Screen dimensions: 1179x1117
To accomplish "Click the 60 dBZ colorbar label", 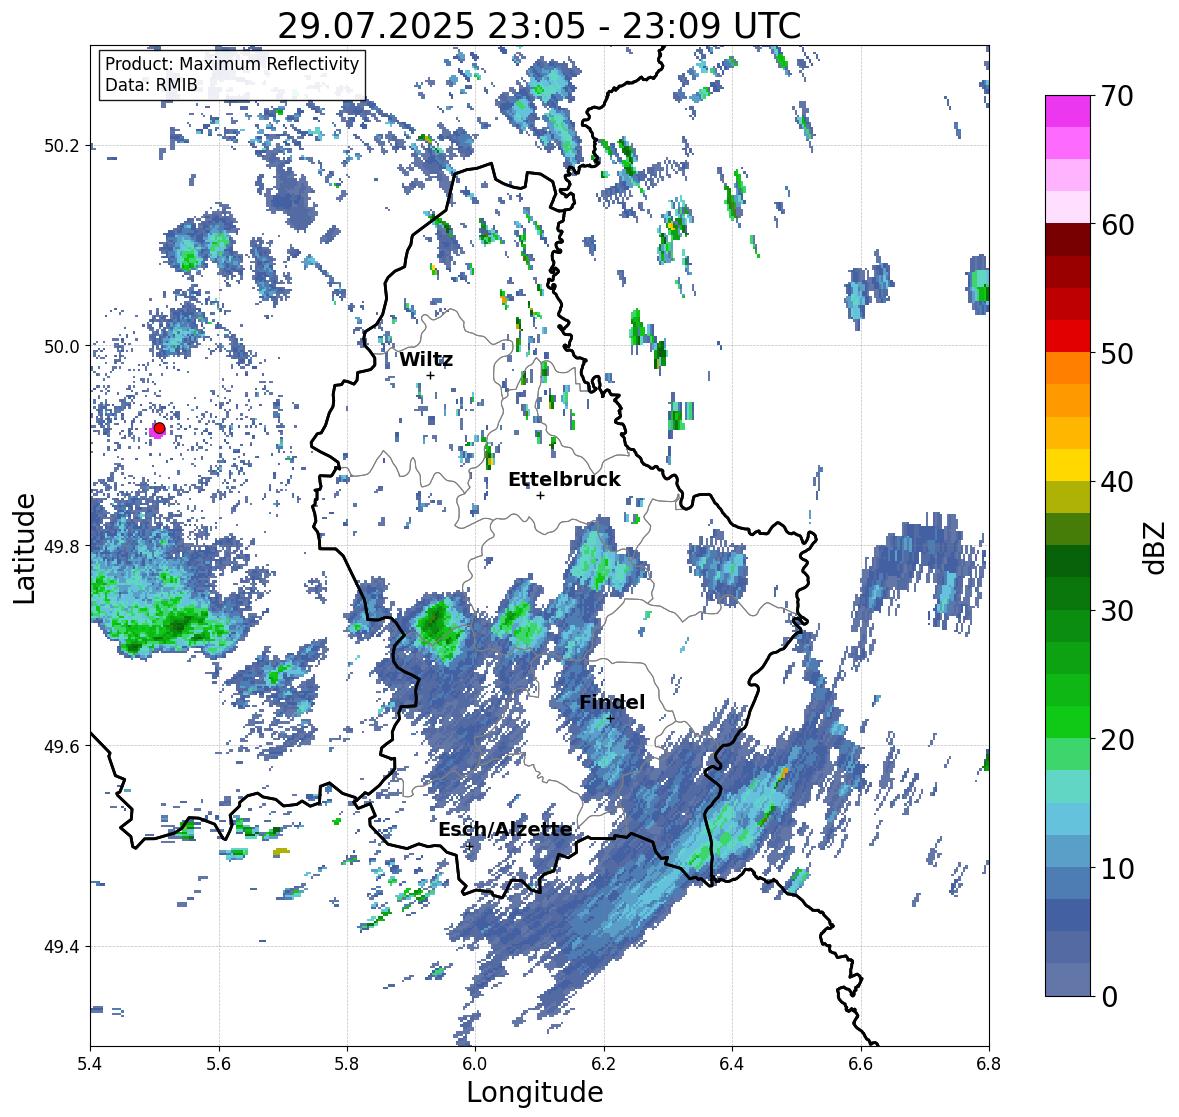I will 1116,225.
